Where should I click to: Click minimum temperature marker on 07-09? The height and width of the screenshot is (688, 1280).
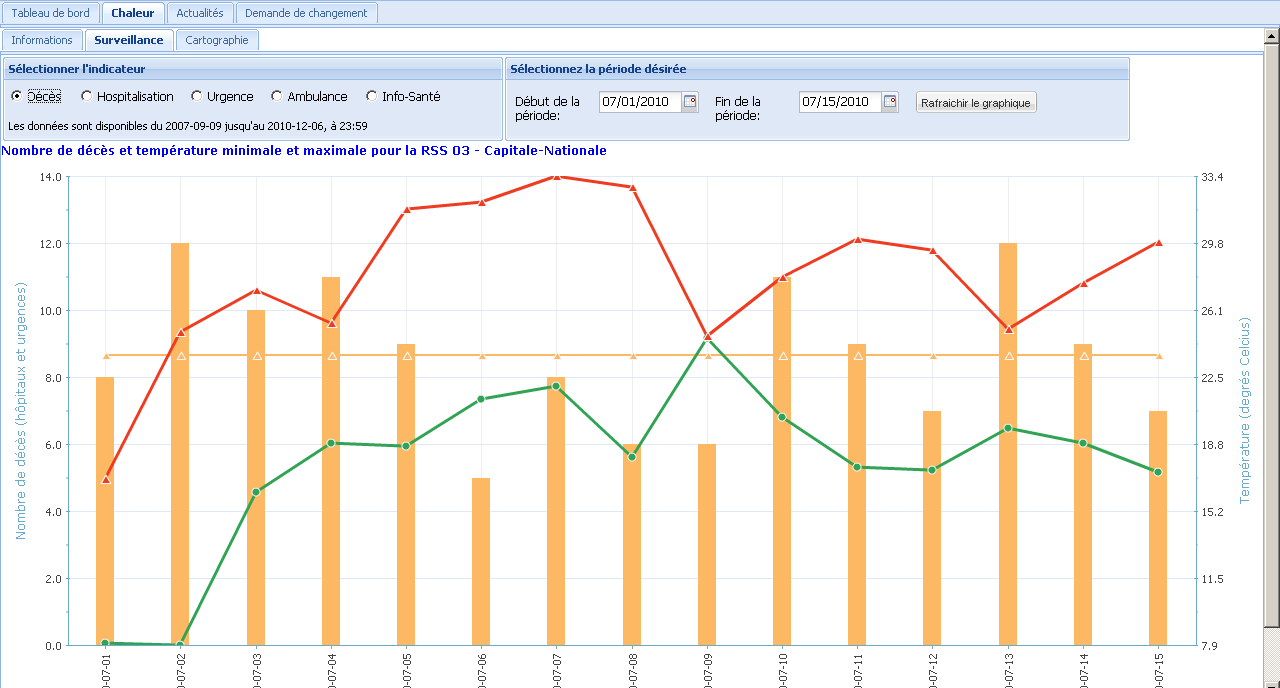click(x=708, y=341)
